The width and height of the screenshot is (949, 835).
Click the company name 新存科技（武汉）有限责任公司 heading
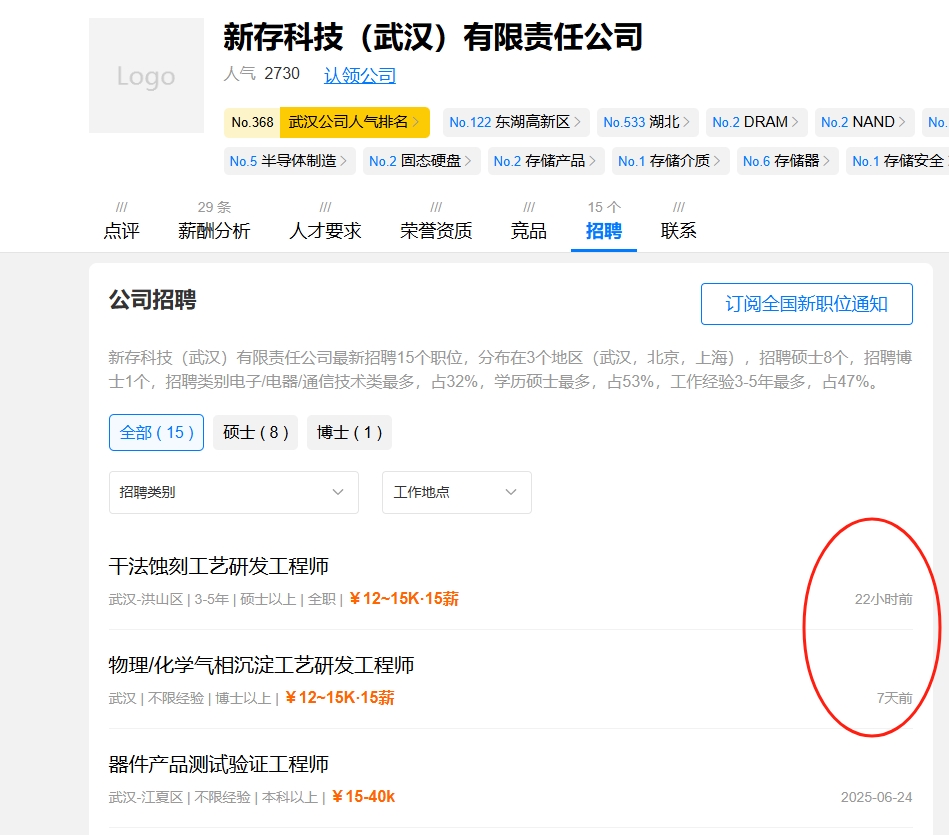pos(433,37)
